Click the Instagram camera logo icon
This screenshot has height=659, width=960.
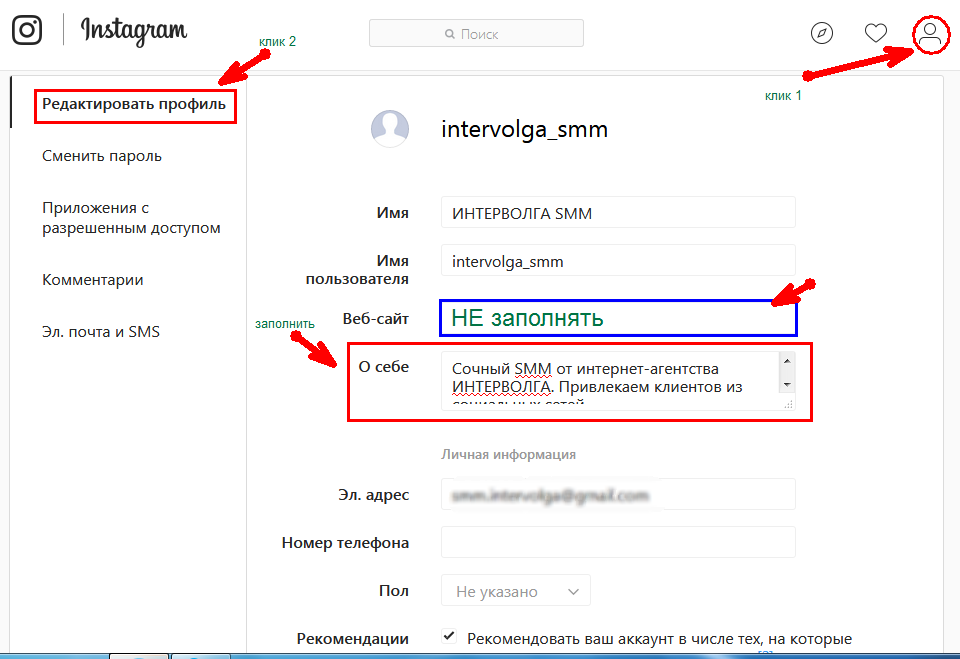click(27, 30)
